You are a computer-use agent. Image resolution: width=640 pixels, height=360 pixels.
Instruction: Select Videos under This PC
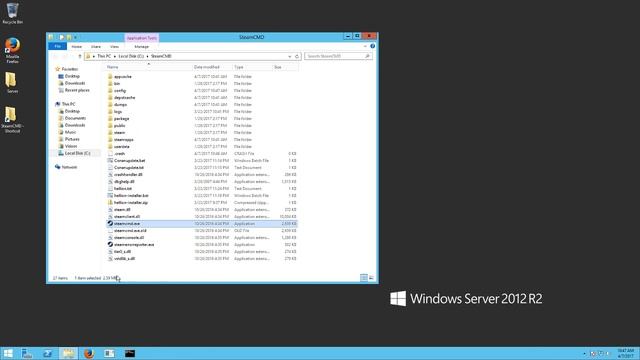click(x=71, y=146)
